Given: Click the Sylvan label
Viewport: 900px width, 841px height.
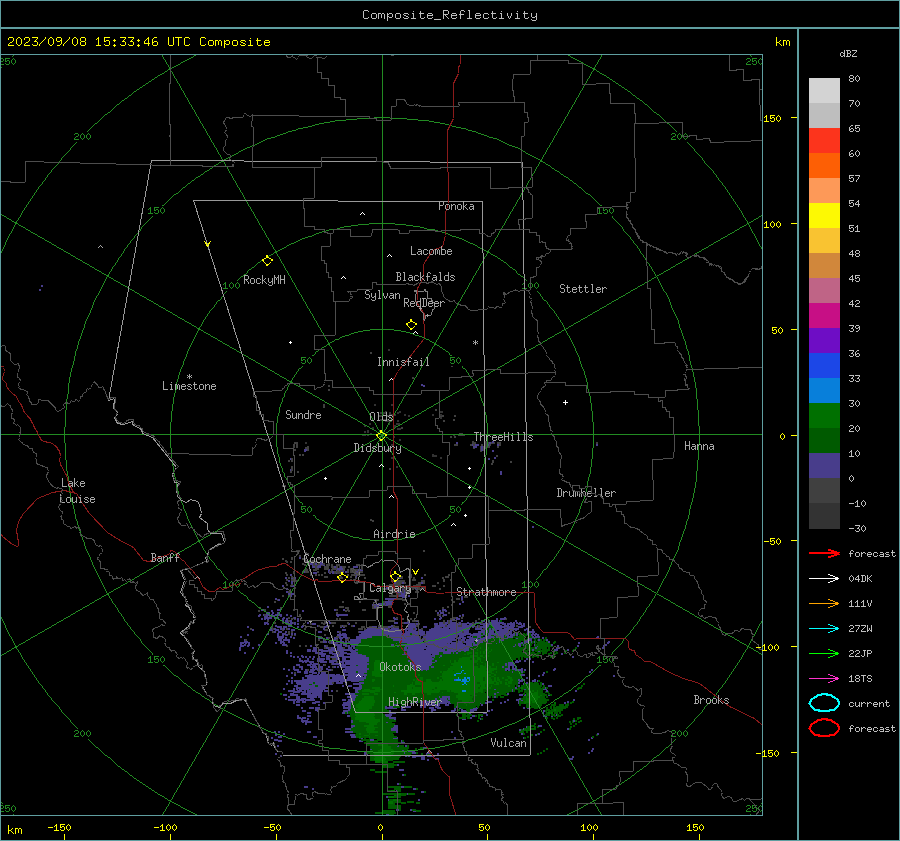Looking at the screenshot, I should tap(382, 296).
